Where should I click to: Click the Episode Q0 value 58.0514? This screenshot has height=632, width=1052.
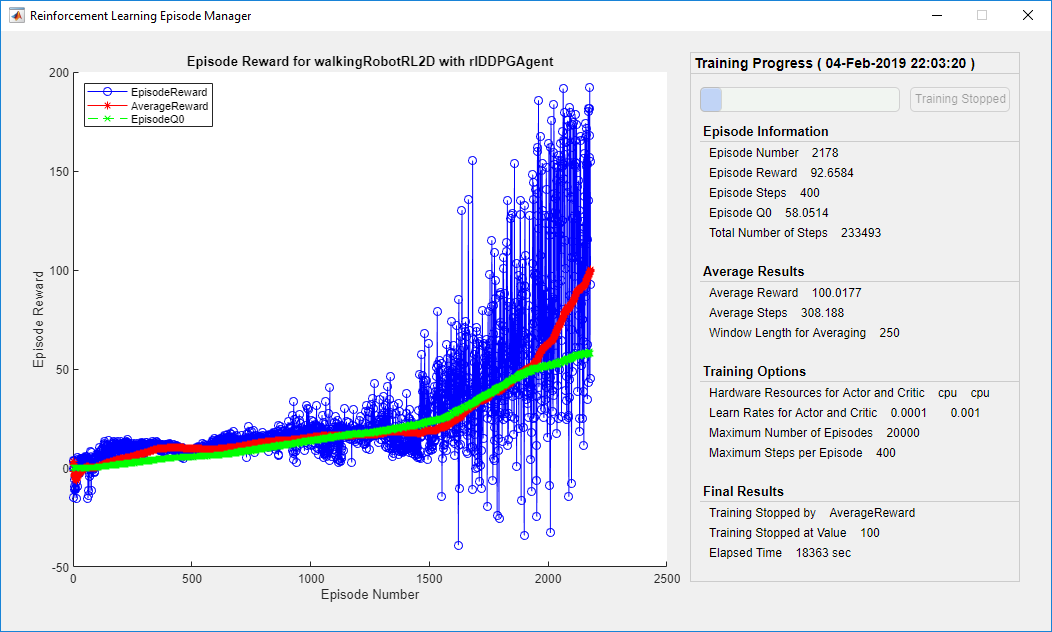tap(806, 213)
